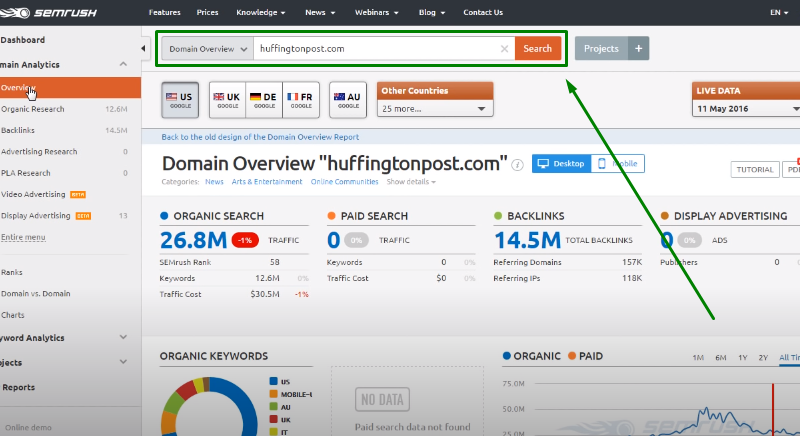Clear the domain search field
Viewport: 800px width, 436px height.
pyautogui.click(x=504, y=49)
